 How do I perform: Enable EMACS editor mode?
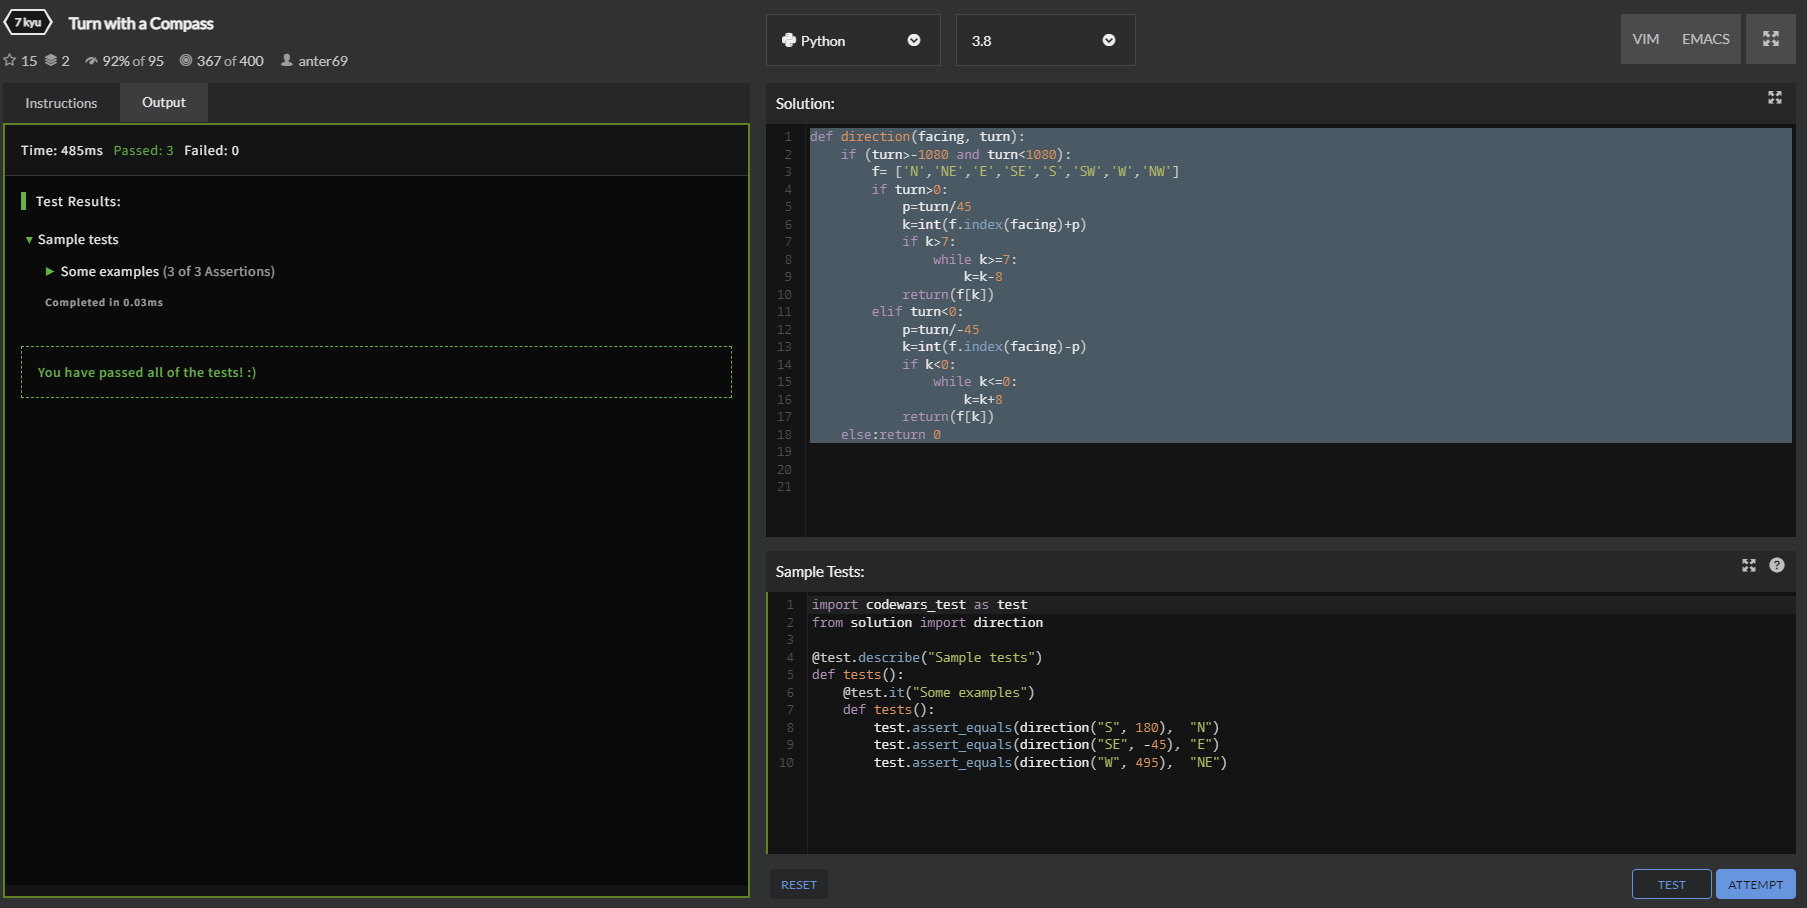pyautogui.click(x=1705, y=39)
